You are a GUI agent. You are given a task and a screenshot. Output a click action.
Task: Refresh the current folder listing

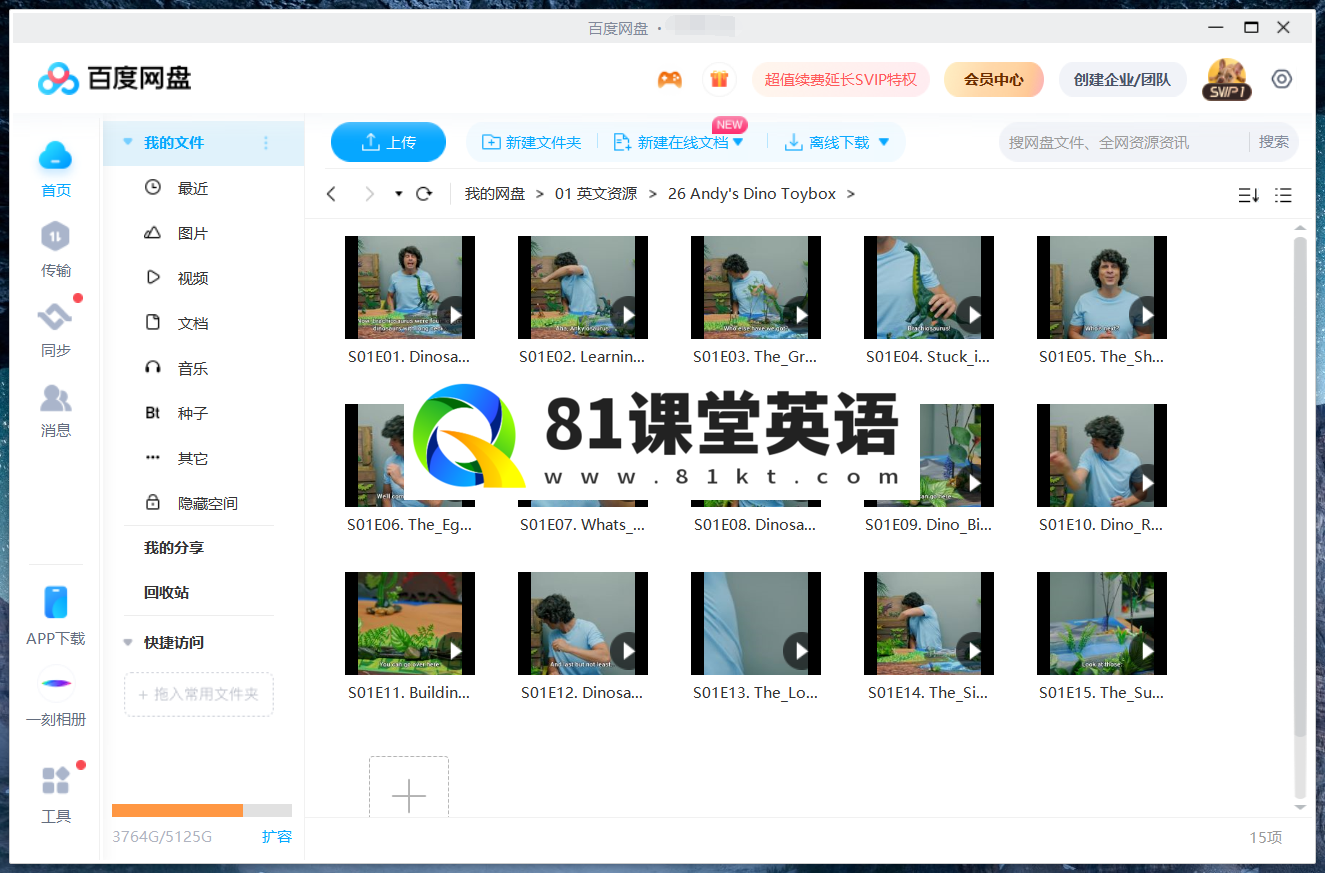(x=424, y=194)
